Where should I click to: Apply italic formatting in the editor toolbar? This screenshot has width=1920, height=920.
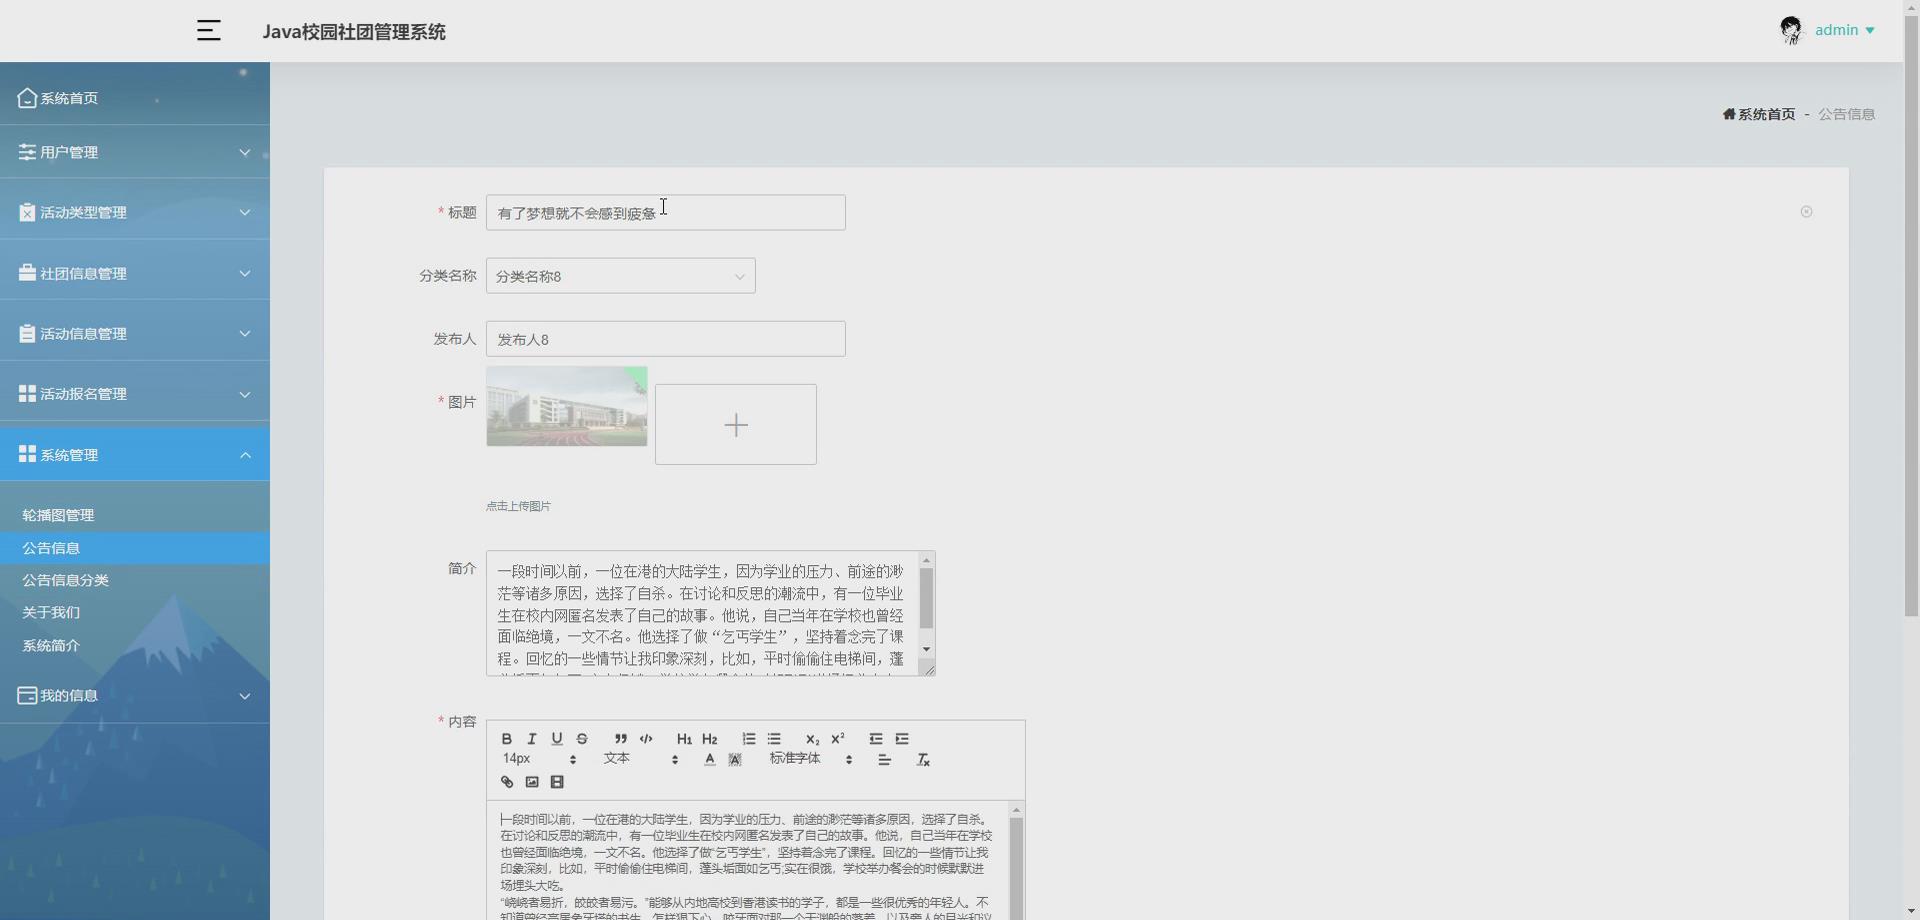[x=532, y=739]
